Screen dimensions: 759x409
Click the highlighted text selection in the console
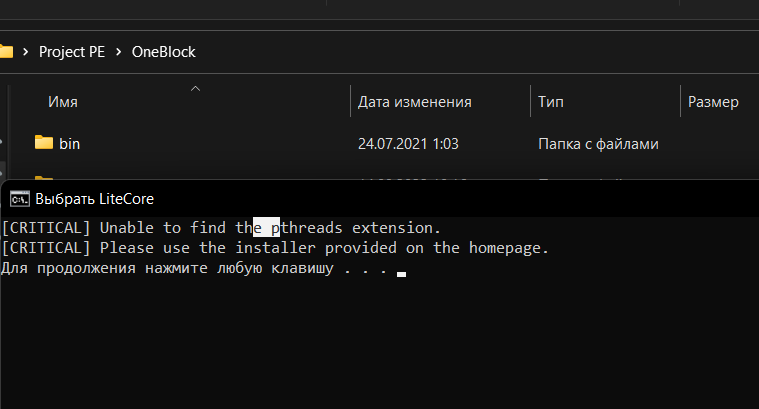coord(266,227)
